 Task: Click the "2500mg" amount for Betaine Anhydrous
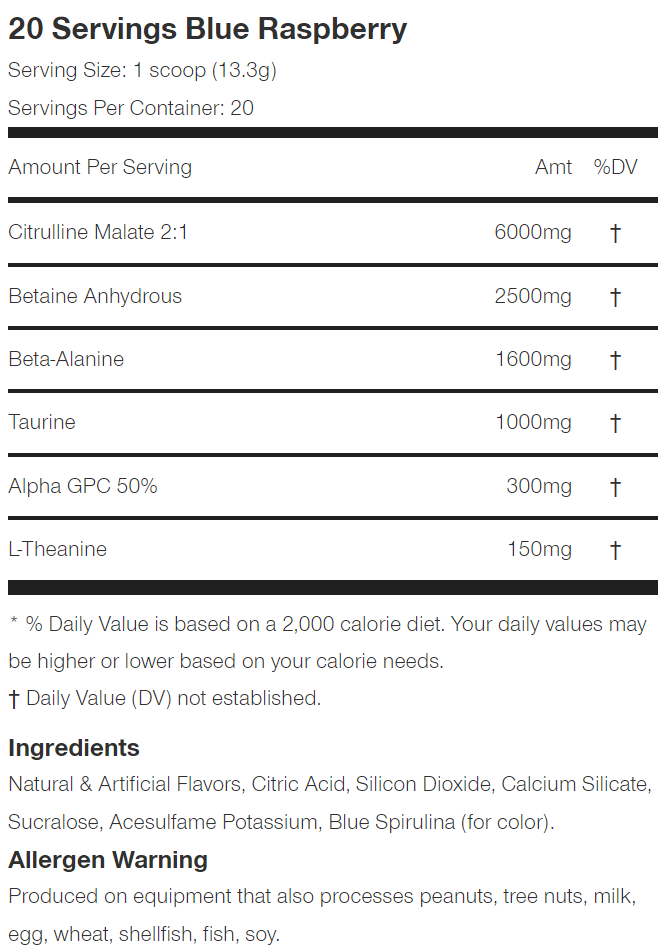click(533, 297)
